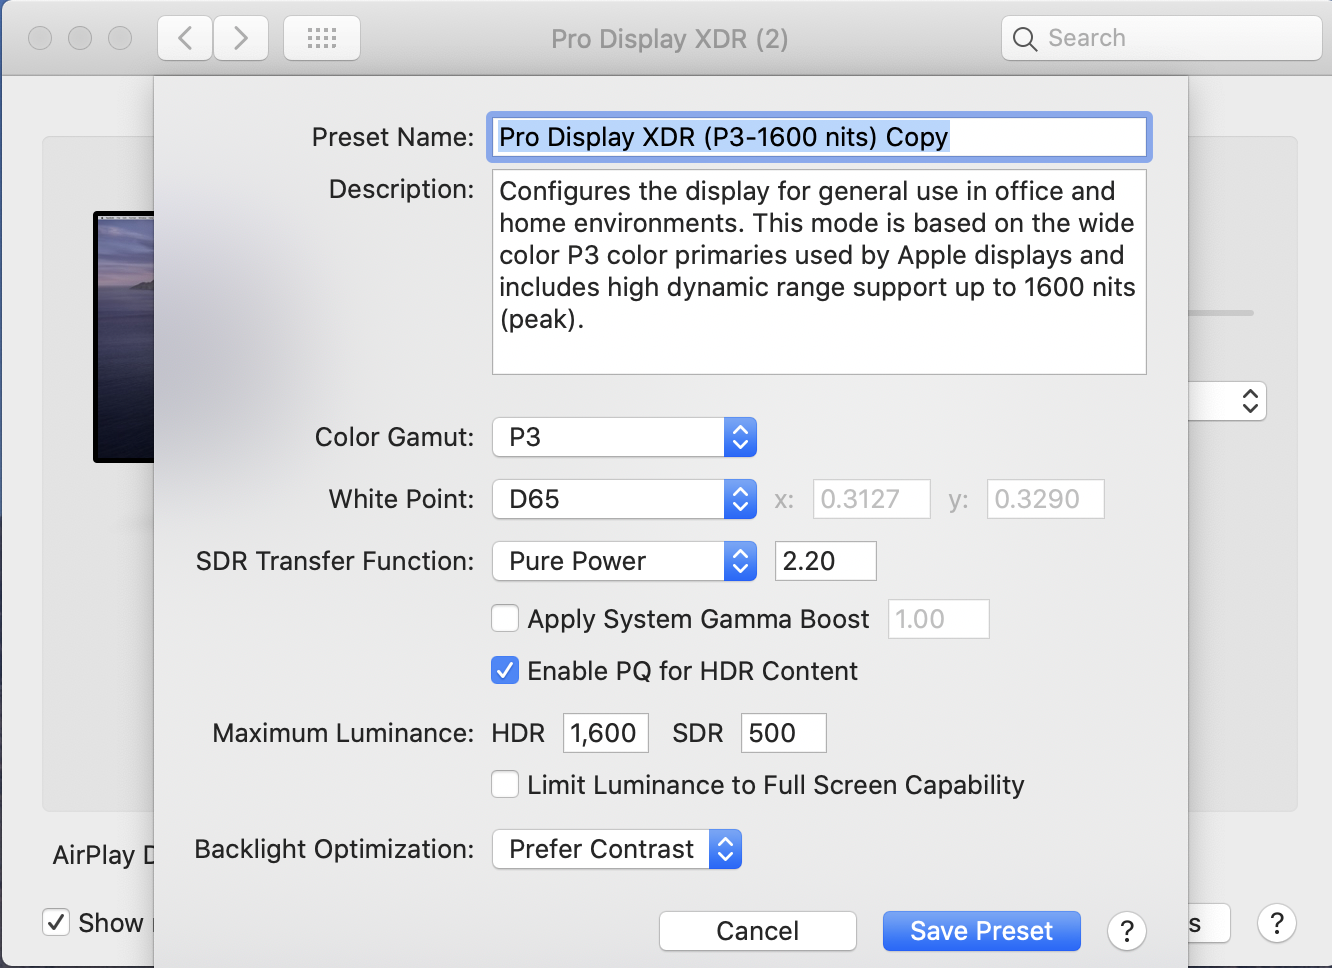
Task: Click the brightness slider in background window
Action: (x=1221, y=313)
